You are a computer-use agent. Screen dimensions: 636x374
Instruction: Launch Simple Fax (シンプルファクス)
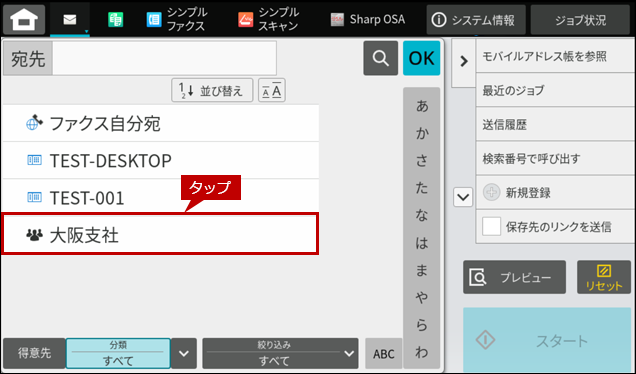coord(176,19)
